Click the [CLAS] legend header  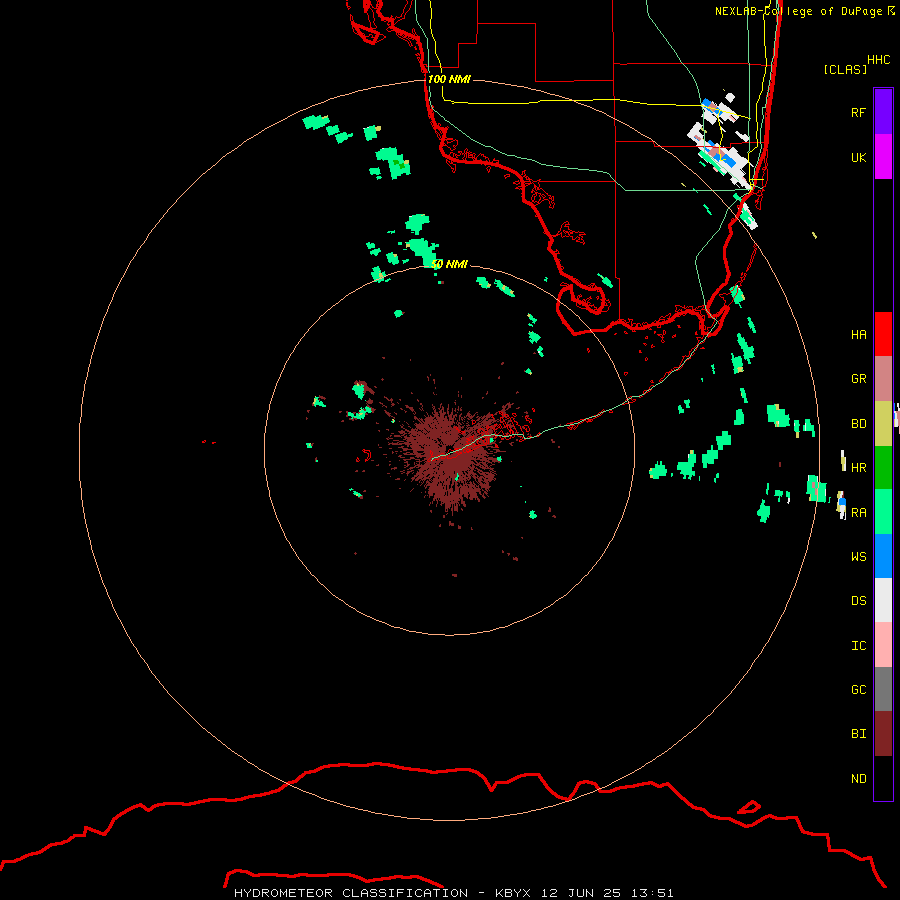coord(845,69)
